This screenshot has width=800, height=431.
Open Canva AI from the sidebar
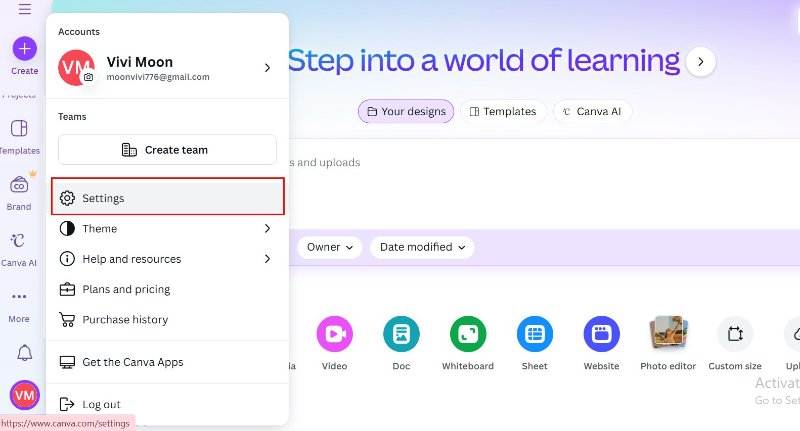tap(19, 242)
